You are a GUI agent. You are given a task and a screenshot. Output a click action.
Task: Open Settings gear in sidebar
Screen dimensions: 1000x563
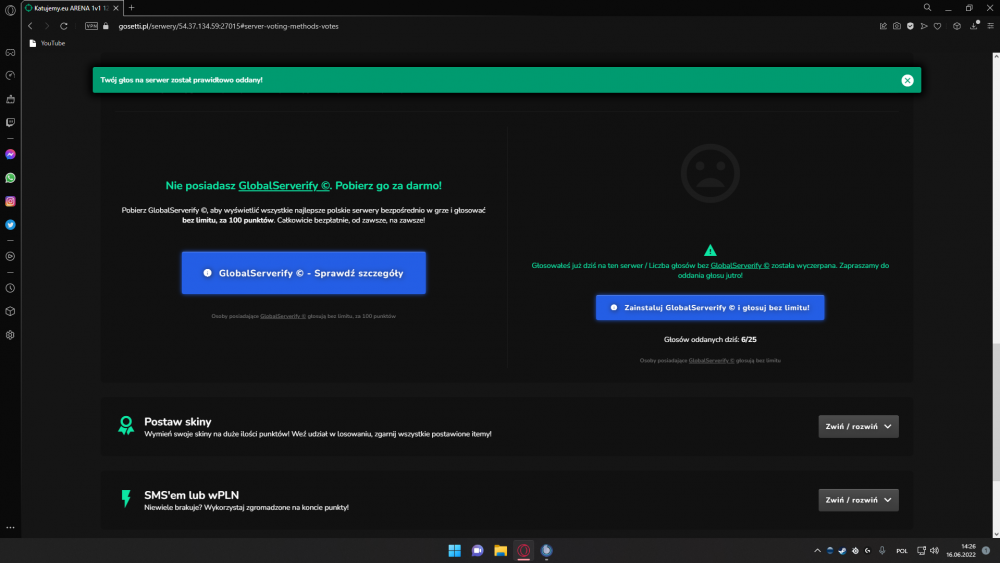click(10, 335)
